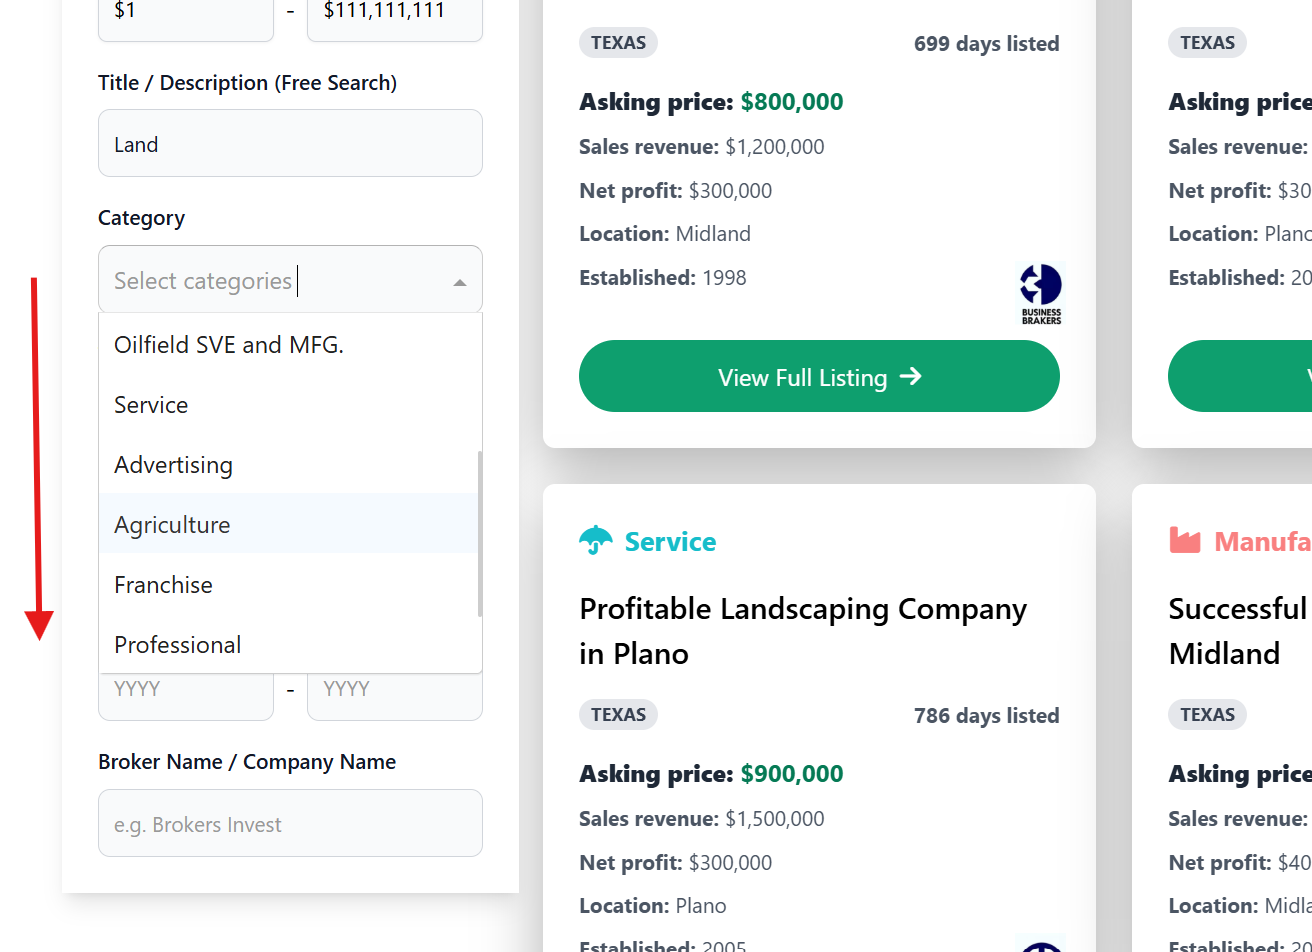Screen dimensions: 1312x952
Task: Click the Business Brakers broker logo
Action: (1040, 294)
